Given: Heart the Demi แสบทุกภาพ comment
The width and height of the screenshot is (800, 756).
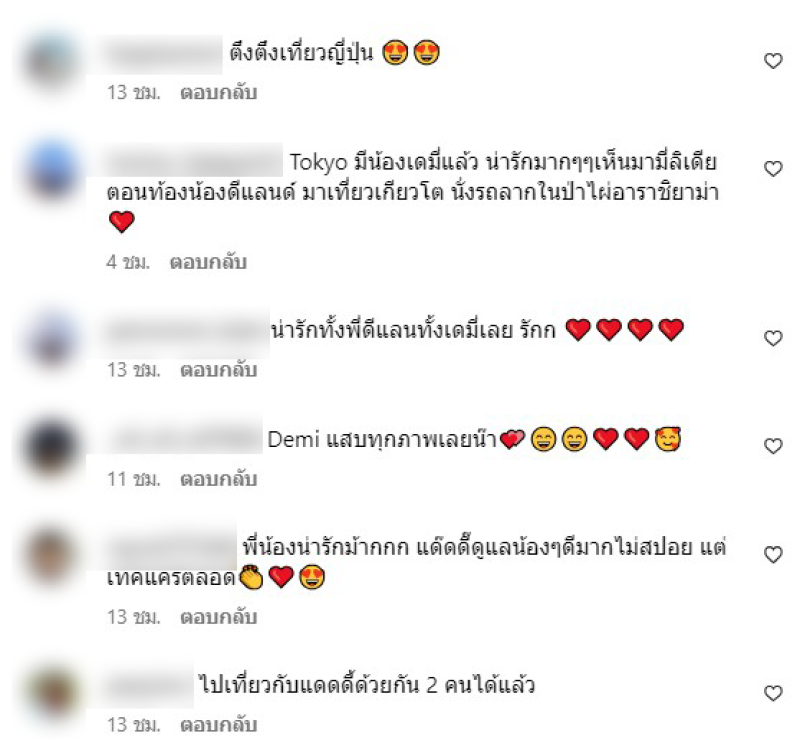Looking at the screenshot, I should click(773, 446).
